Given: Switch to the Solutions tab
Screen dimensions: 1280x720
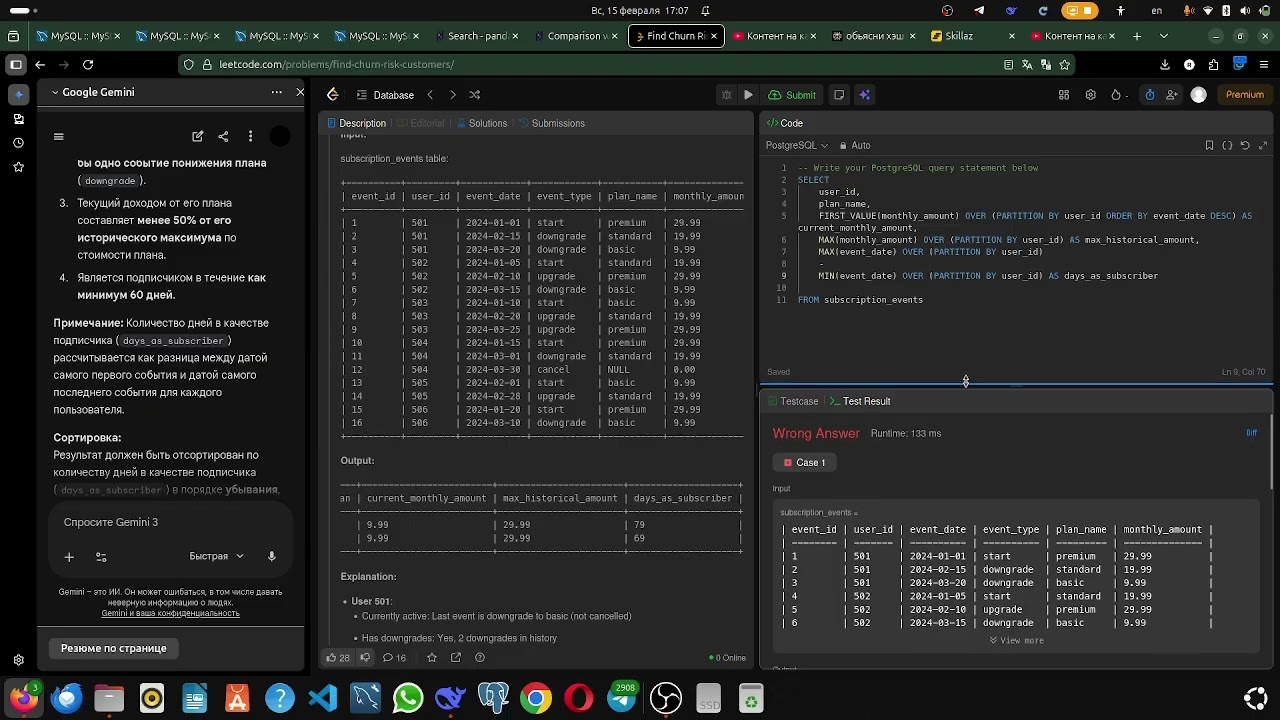Looking at the screenshot, I should [x=481, y=123].
